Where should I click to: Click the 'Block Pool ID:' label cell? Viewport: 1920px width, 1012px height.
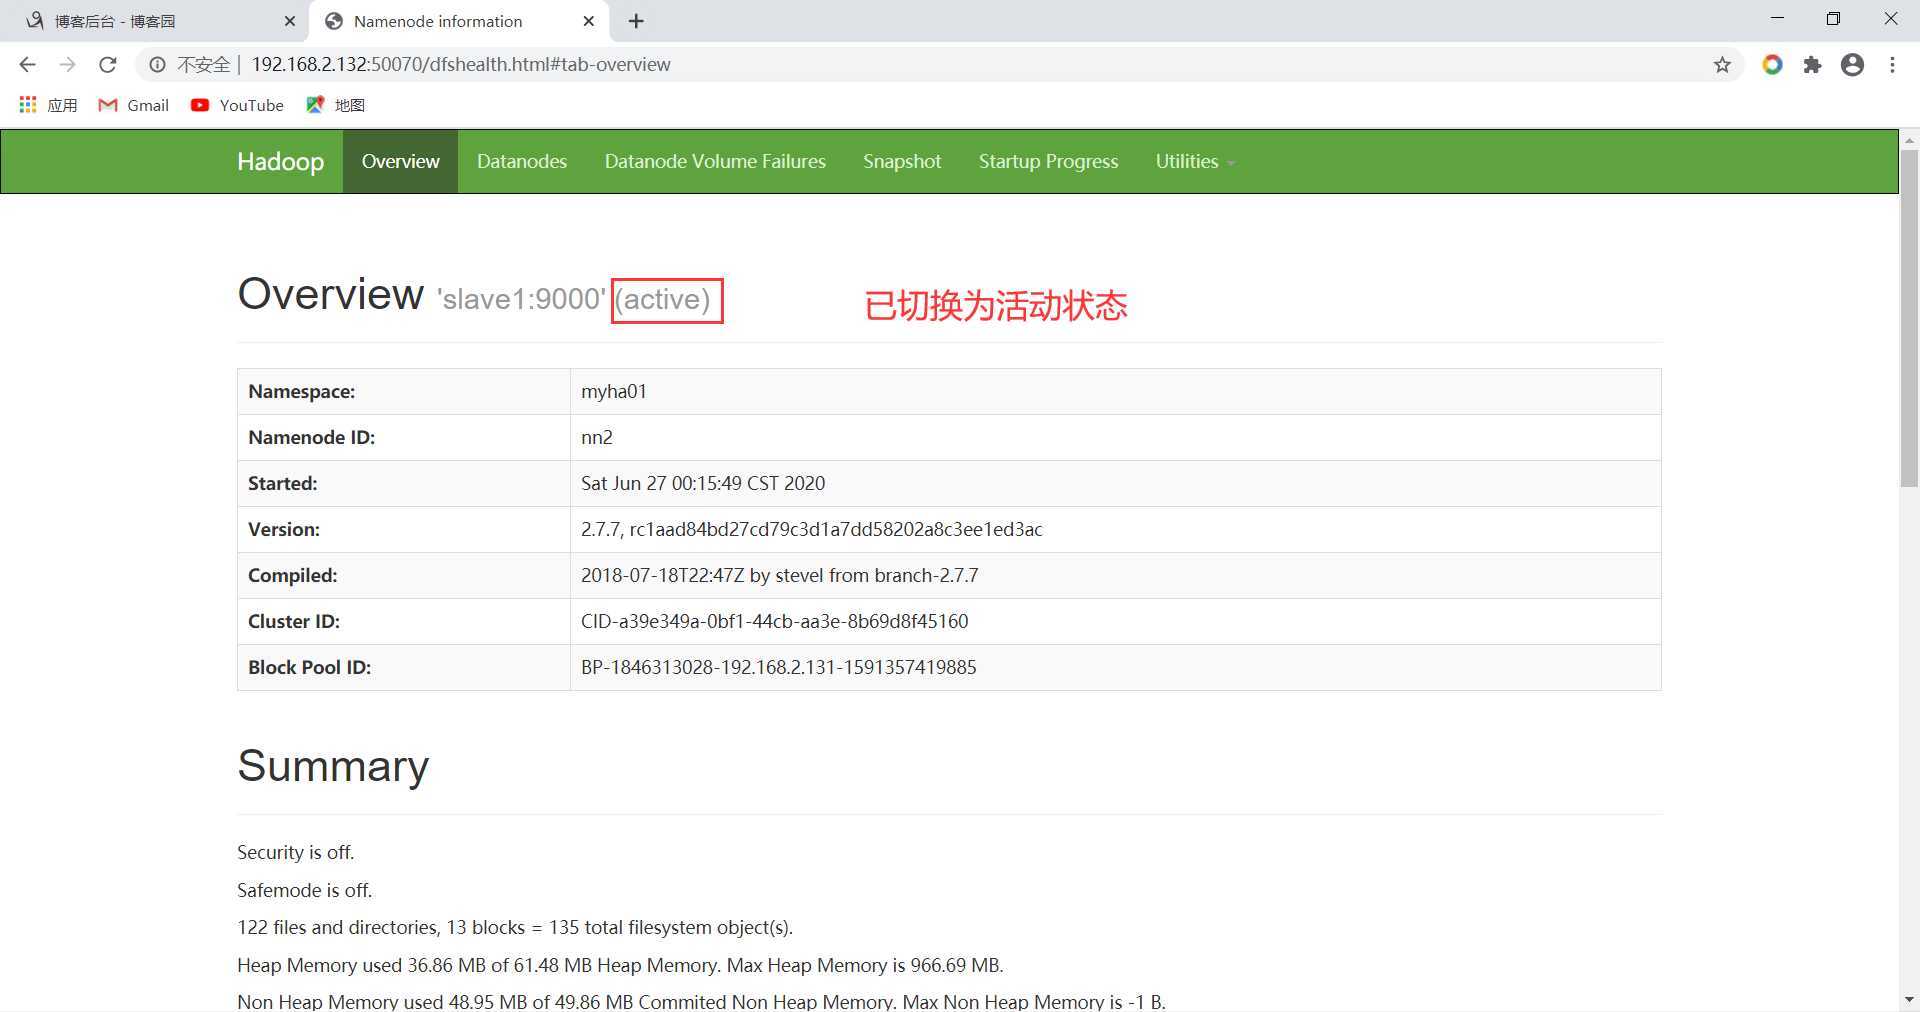tap(403, 667)
